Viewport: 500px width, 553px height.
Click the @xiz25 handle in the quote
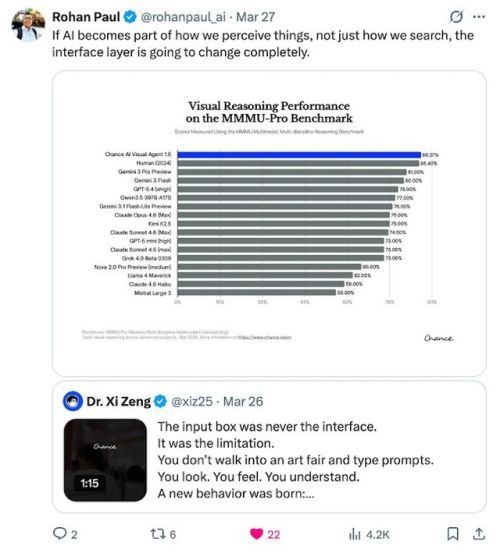pos(192,401)
